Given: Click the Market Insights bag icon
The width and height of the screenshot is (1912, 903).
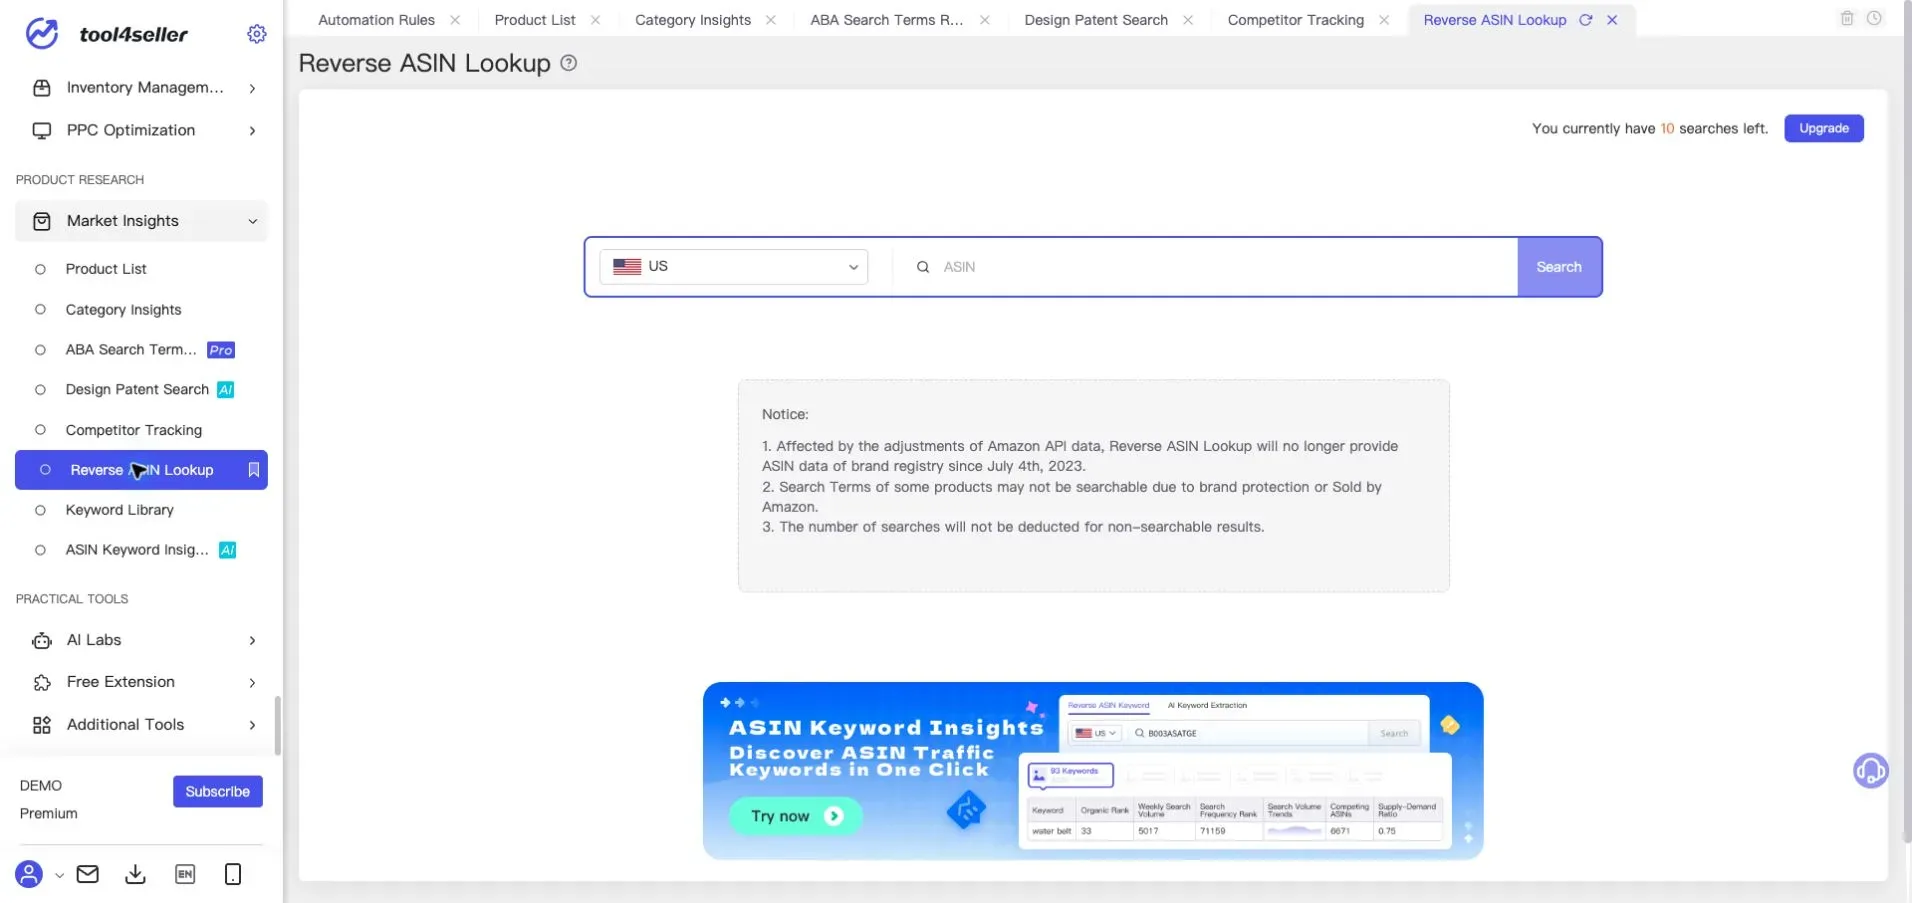Looking at the screenshot, I should tap(42, 221).
